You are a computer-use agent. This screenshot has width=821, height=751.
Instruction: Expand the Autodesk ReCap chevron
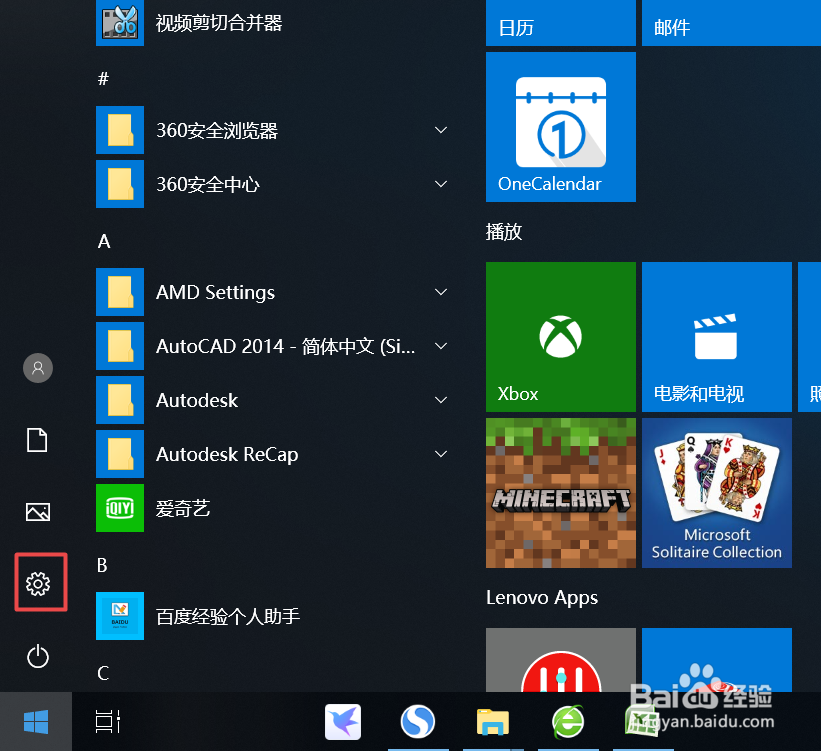click(x=441, y=454)
